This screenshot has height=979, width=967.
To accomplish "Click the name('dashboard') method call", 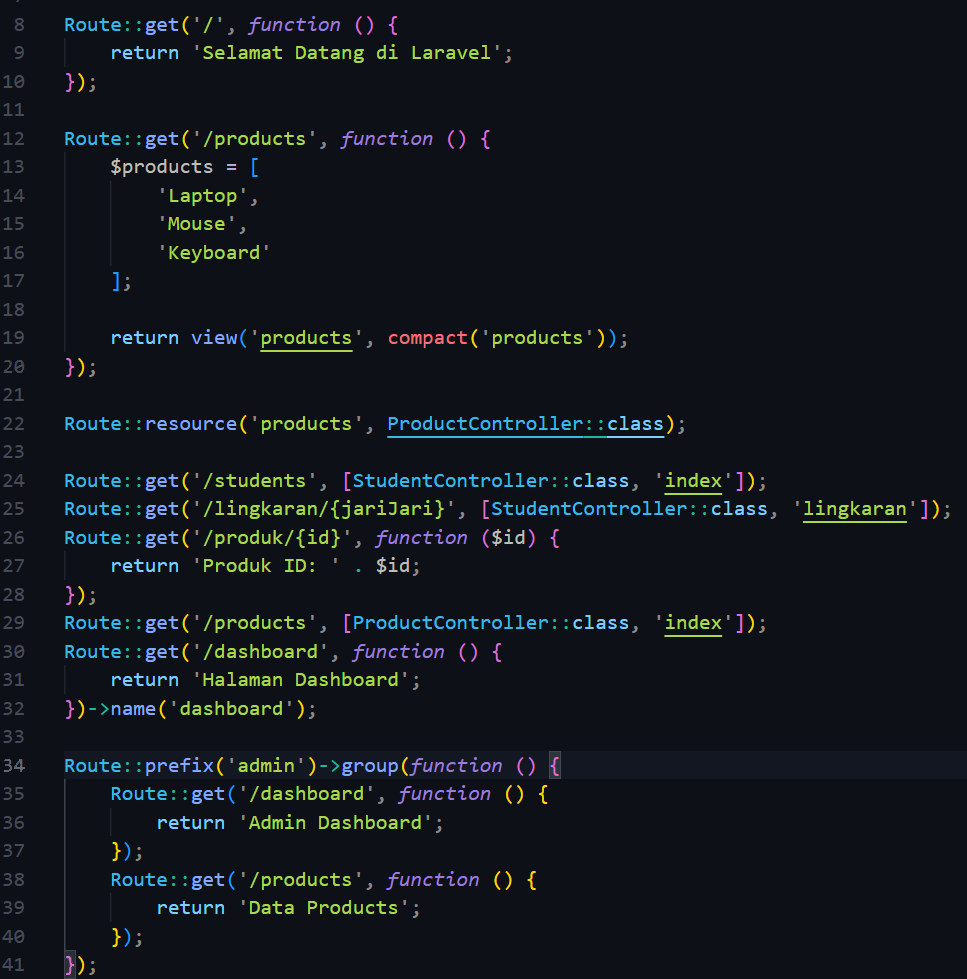I will click(x=208, y=709).
